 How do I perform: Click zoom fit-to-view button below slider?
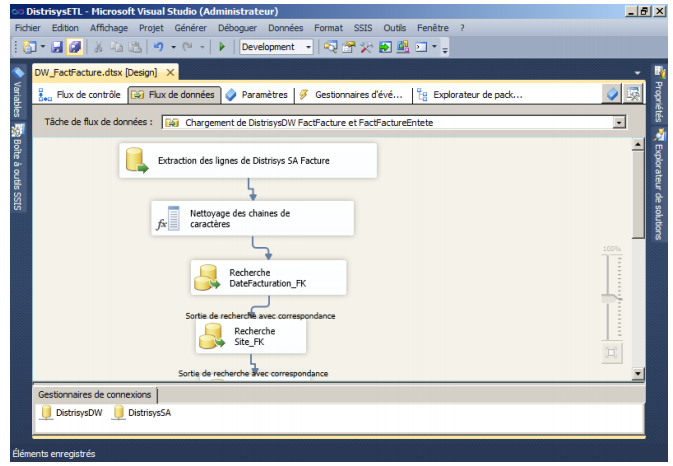[x=611, y=352]
